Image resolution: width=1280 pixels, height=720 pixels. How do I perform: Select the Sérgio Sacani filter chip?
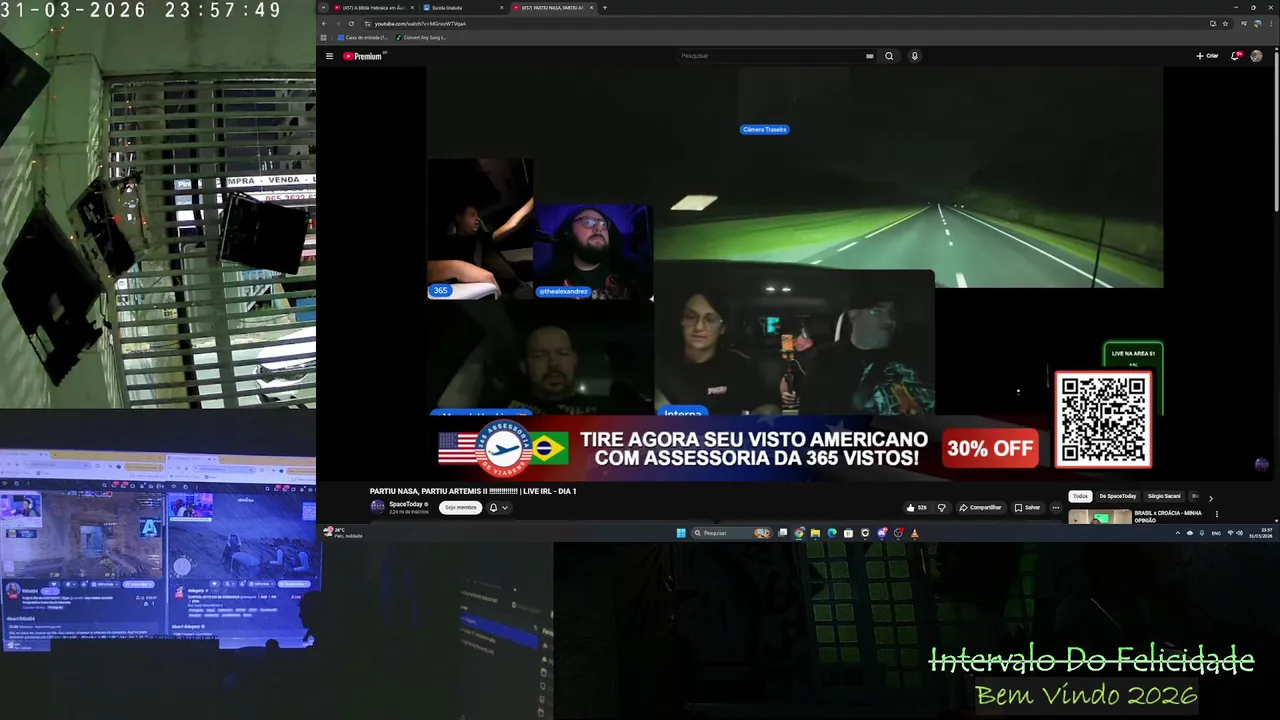tap(1164, 496)
